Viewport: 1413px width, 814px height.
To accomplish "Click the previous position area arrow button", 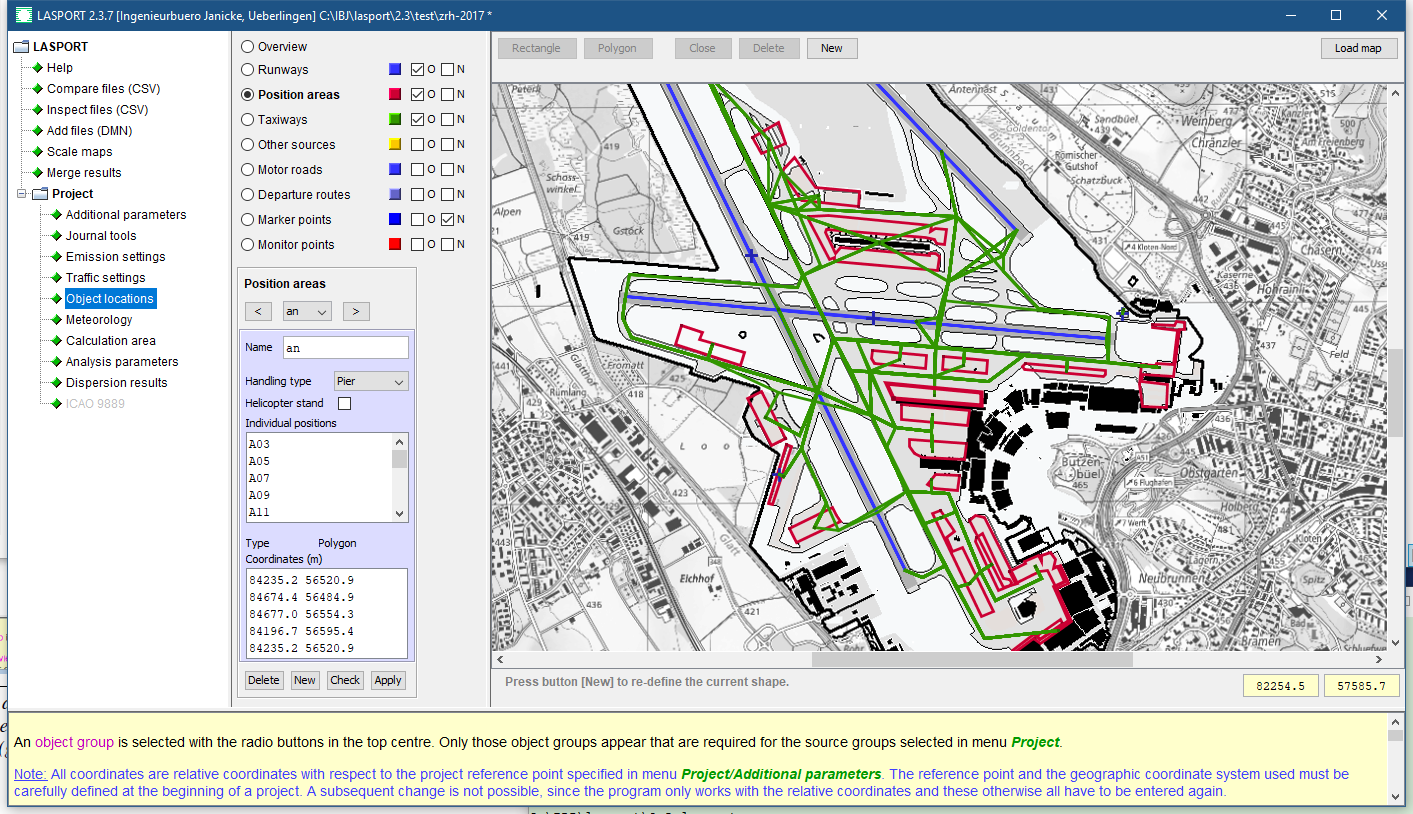I will pyautogui.click(x=258, y=311).
